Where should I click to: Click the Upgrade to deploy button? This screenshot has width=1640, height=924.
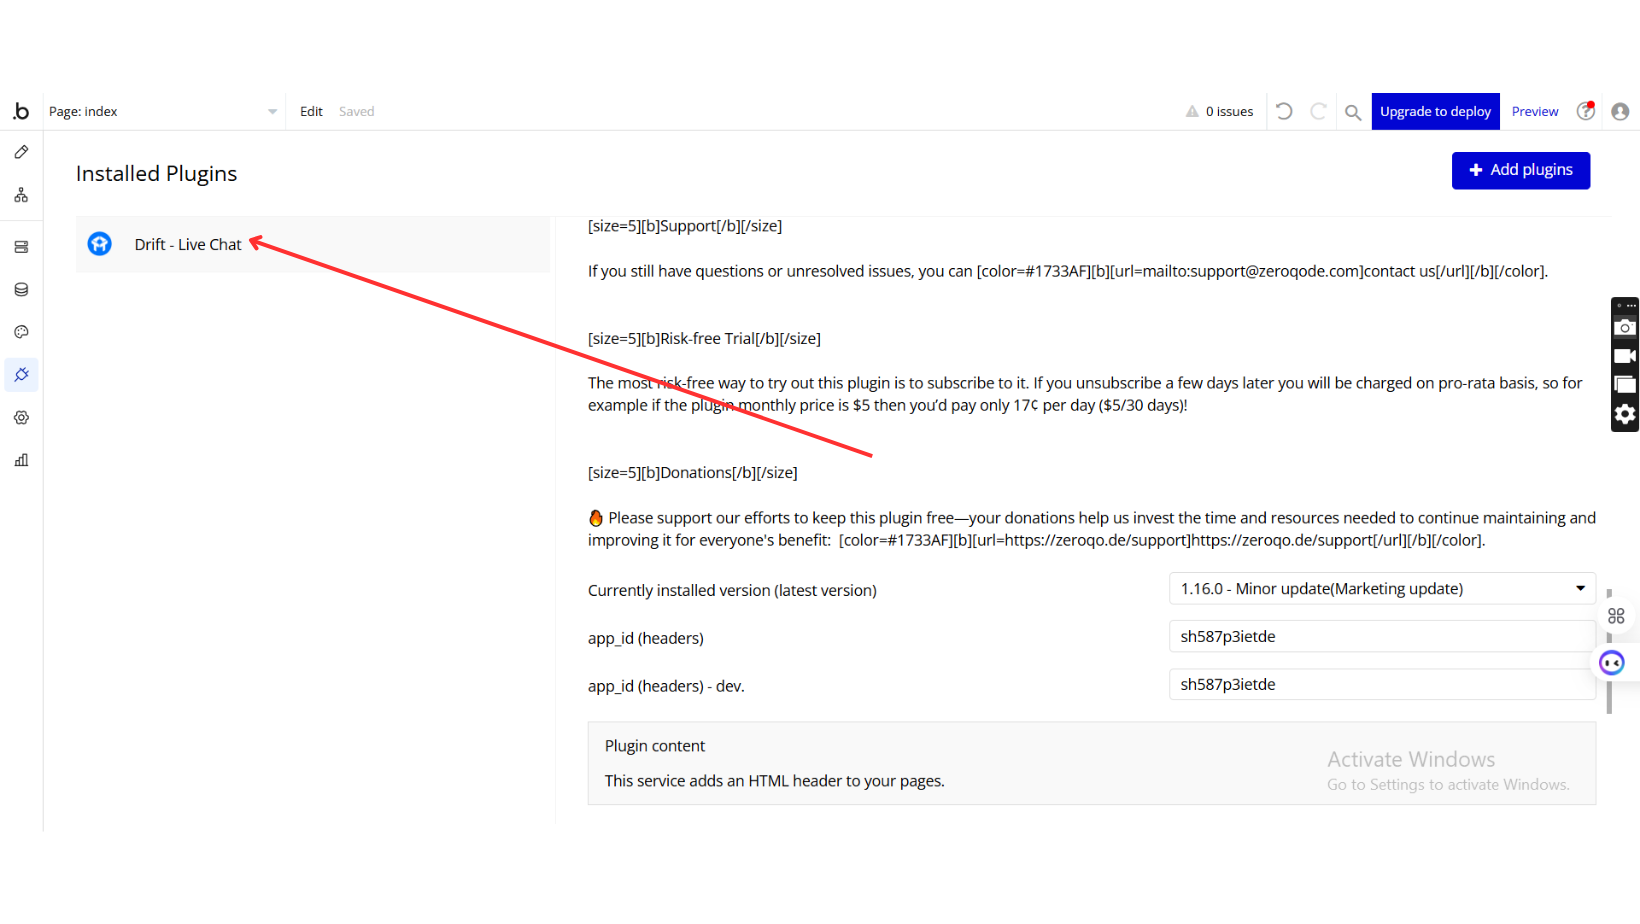click(1435, 111)
